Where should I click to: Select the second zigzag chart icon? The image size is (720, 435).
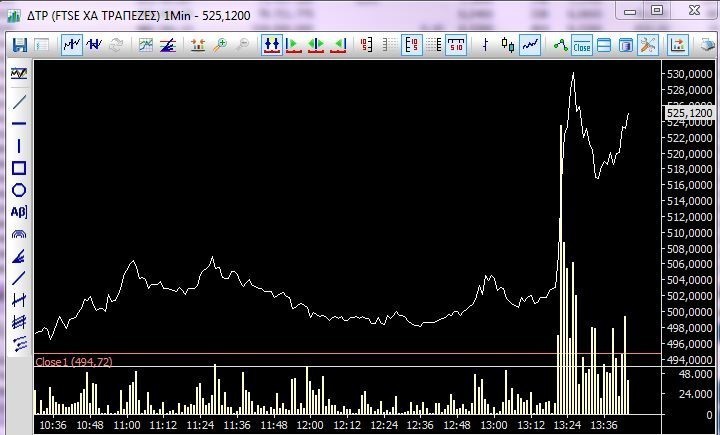[x=94, y=45]
